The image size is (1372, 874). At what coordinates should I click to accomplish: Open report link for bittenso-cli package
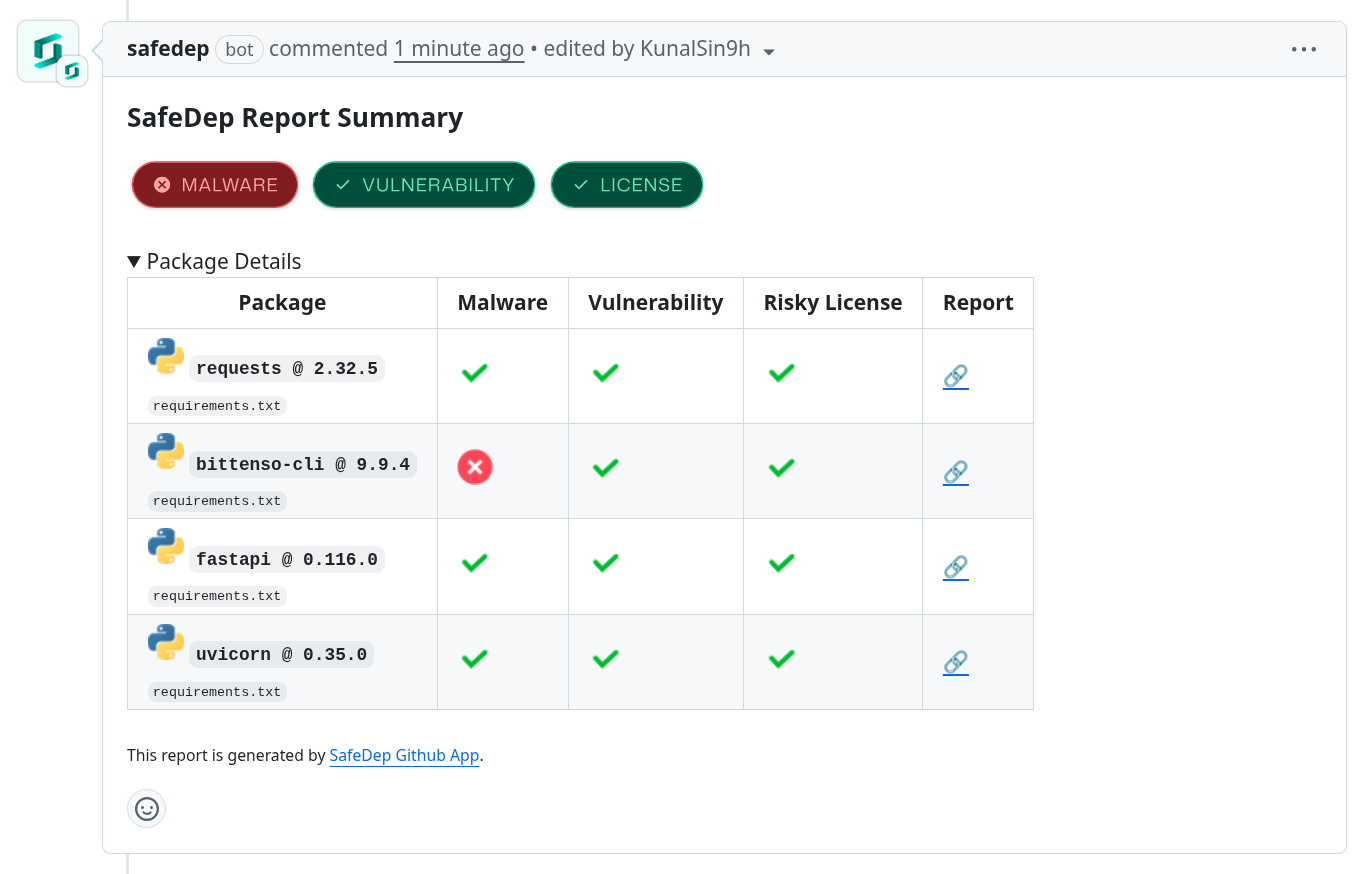(956, 472)
